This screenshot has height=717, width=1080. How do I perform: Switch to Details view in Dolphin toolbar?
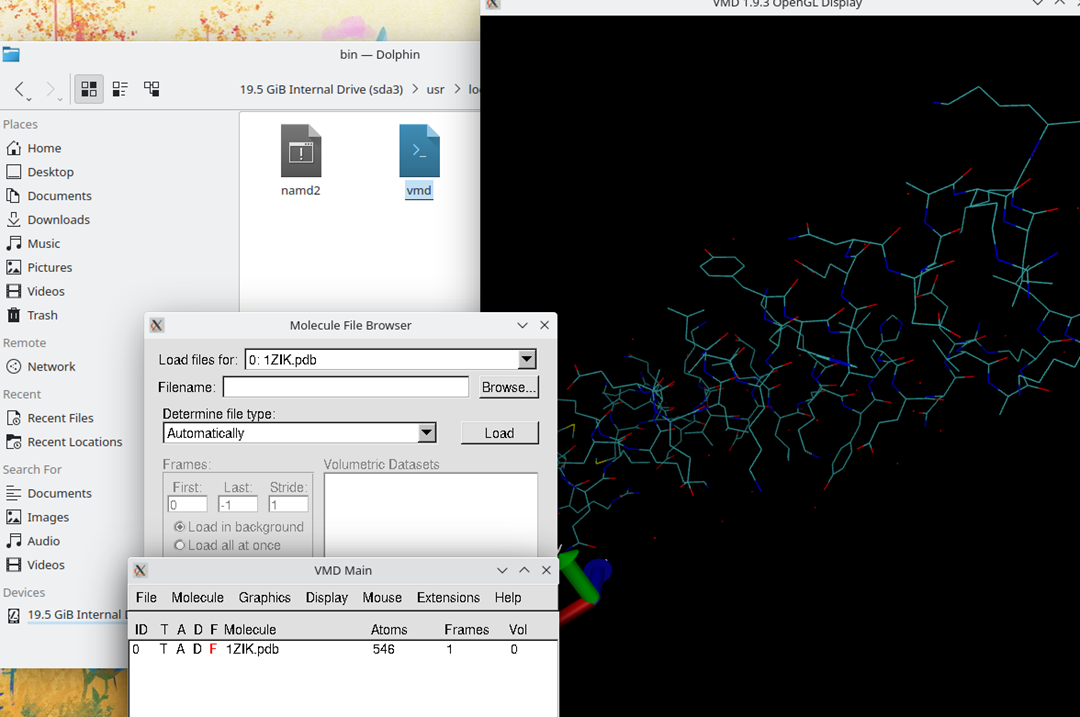pos(120,88)
